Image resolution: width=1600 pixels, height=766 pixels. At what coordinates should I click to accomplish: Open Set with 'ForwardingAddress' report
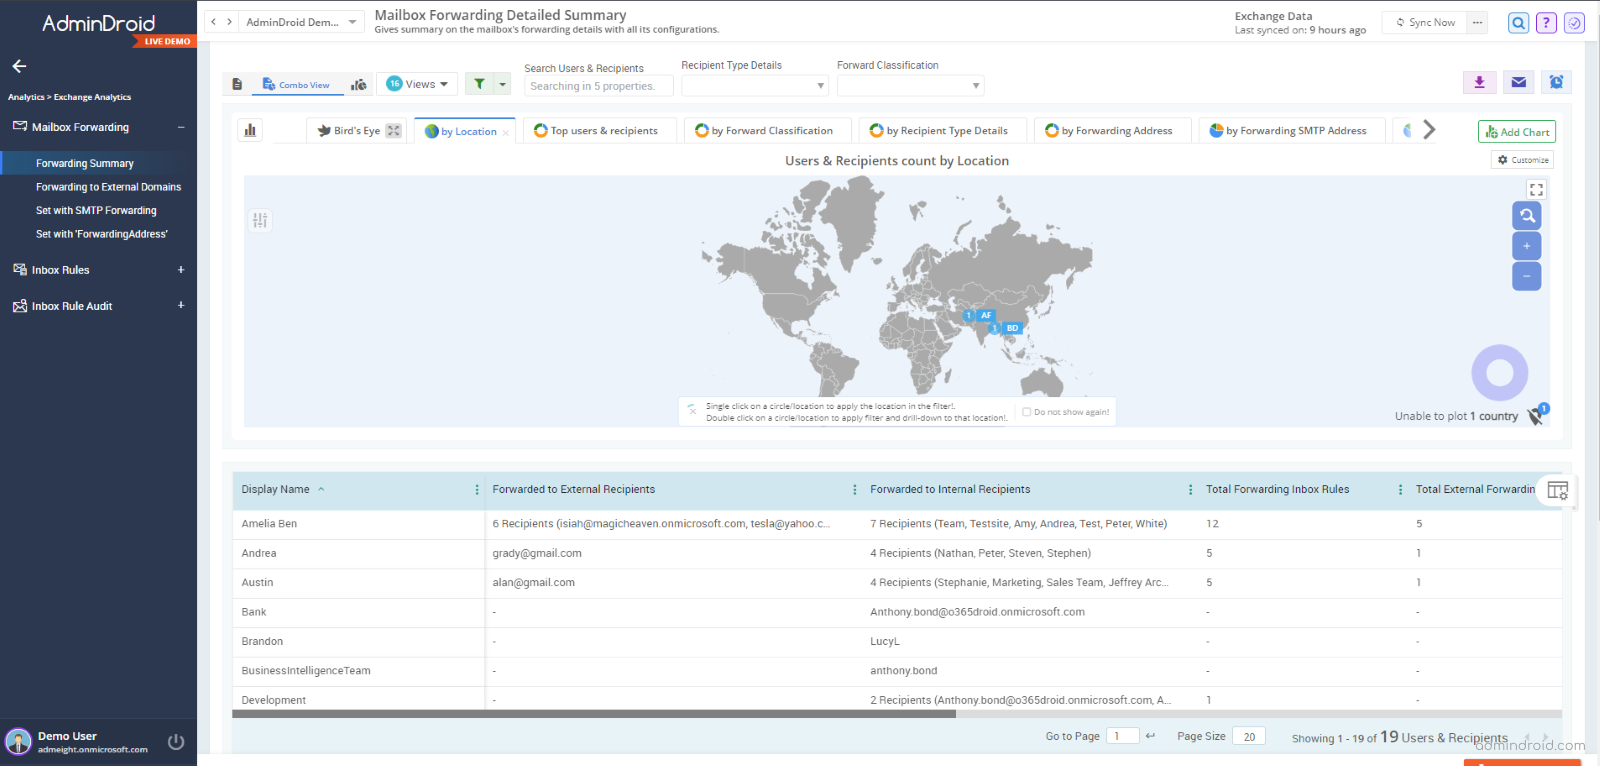[102, 234]
